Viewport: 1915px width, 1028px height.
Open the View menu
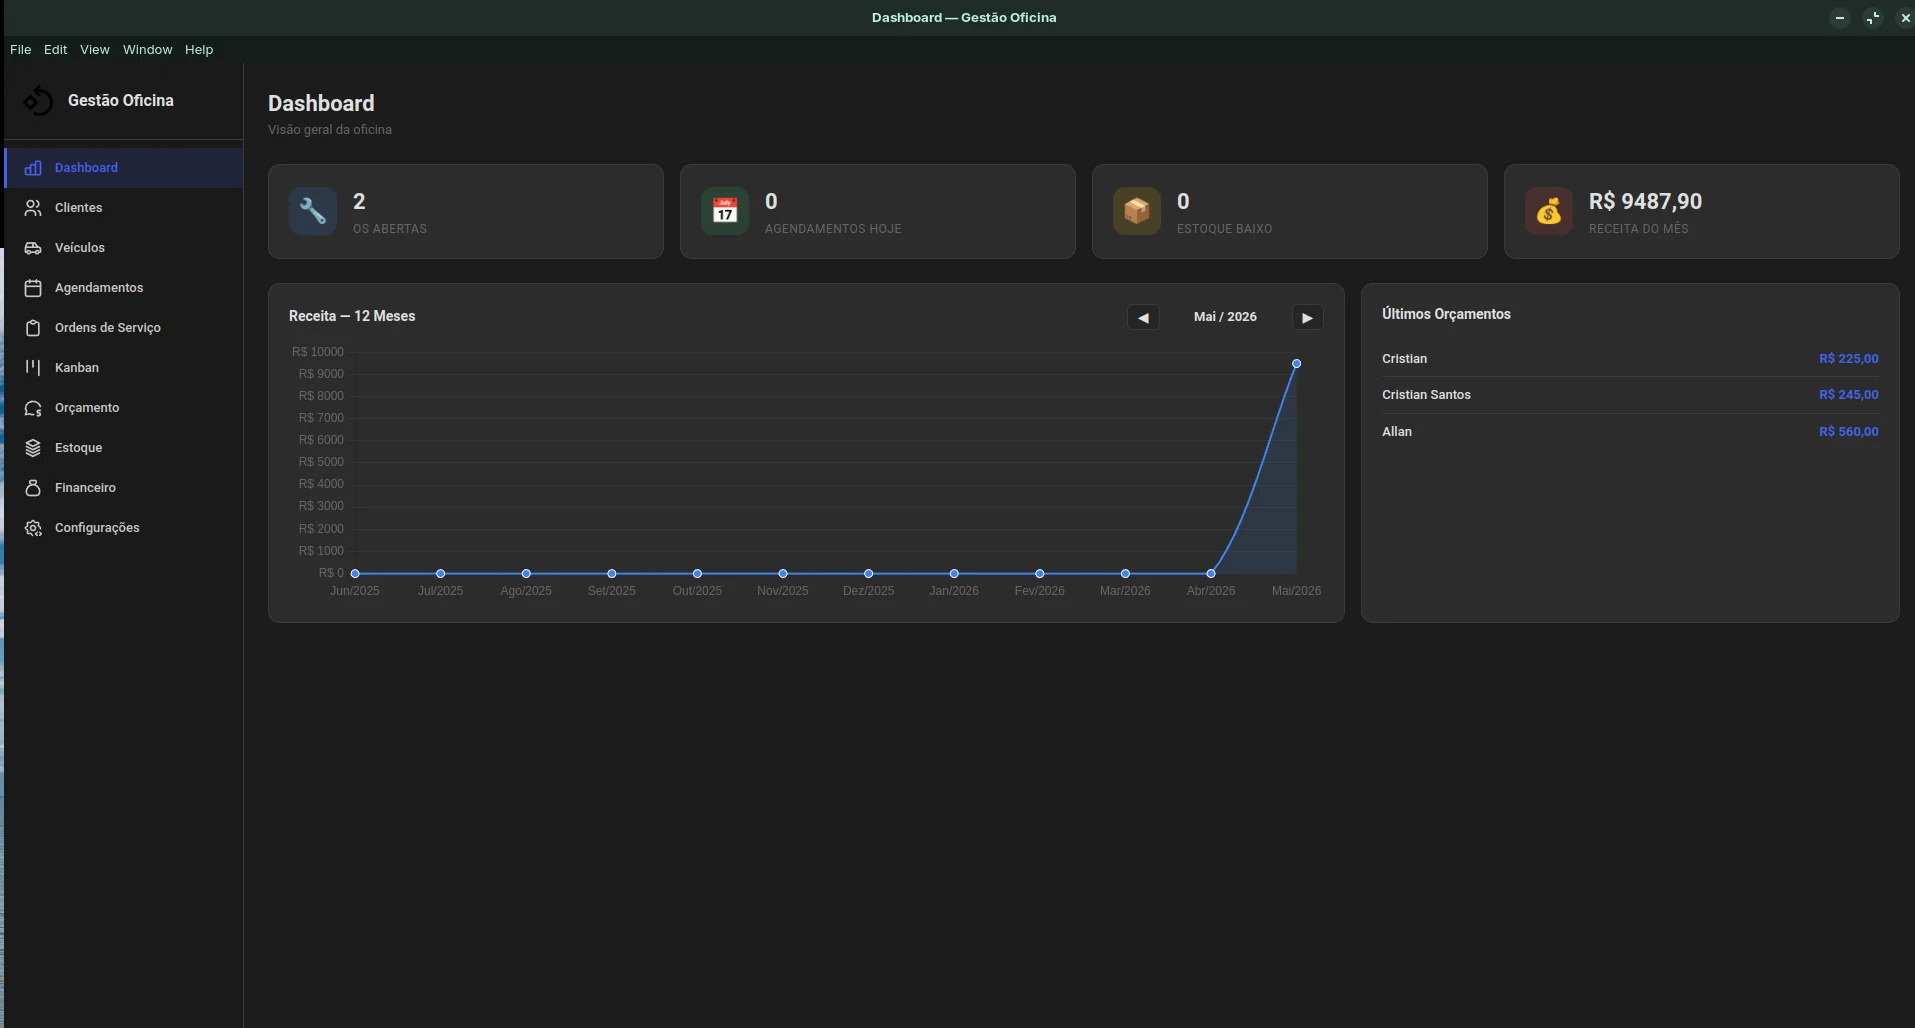pos(95,49)
